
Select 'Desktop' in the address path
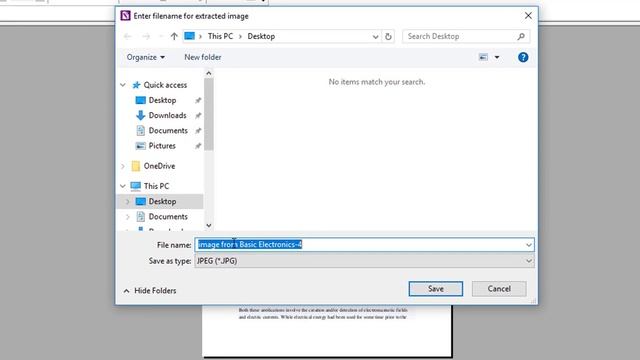coord(261,36)
